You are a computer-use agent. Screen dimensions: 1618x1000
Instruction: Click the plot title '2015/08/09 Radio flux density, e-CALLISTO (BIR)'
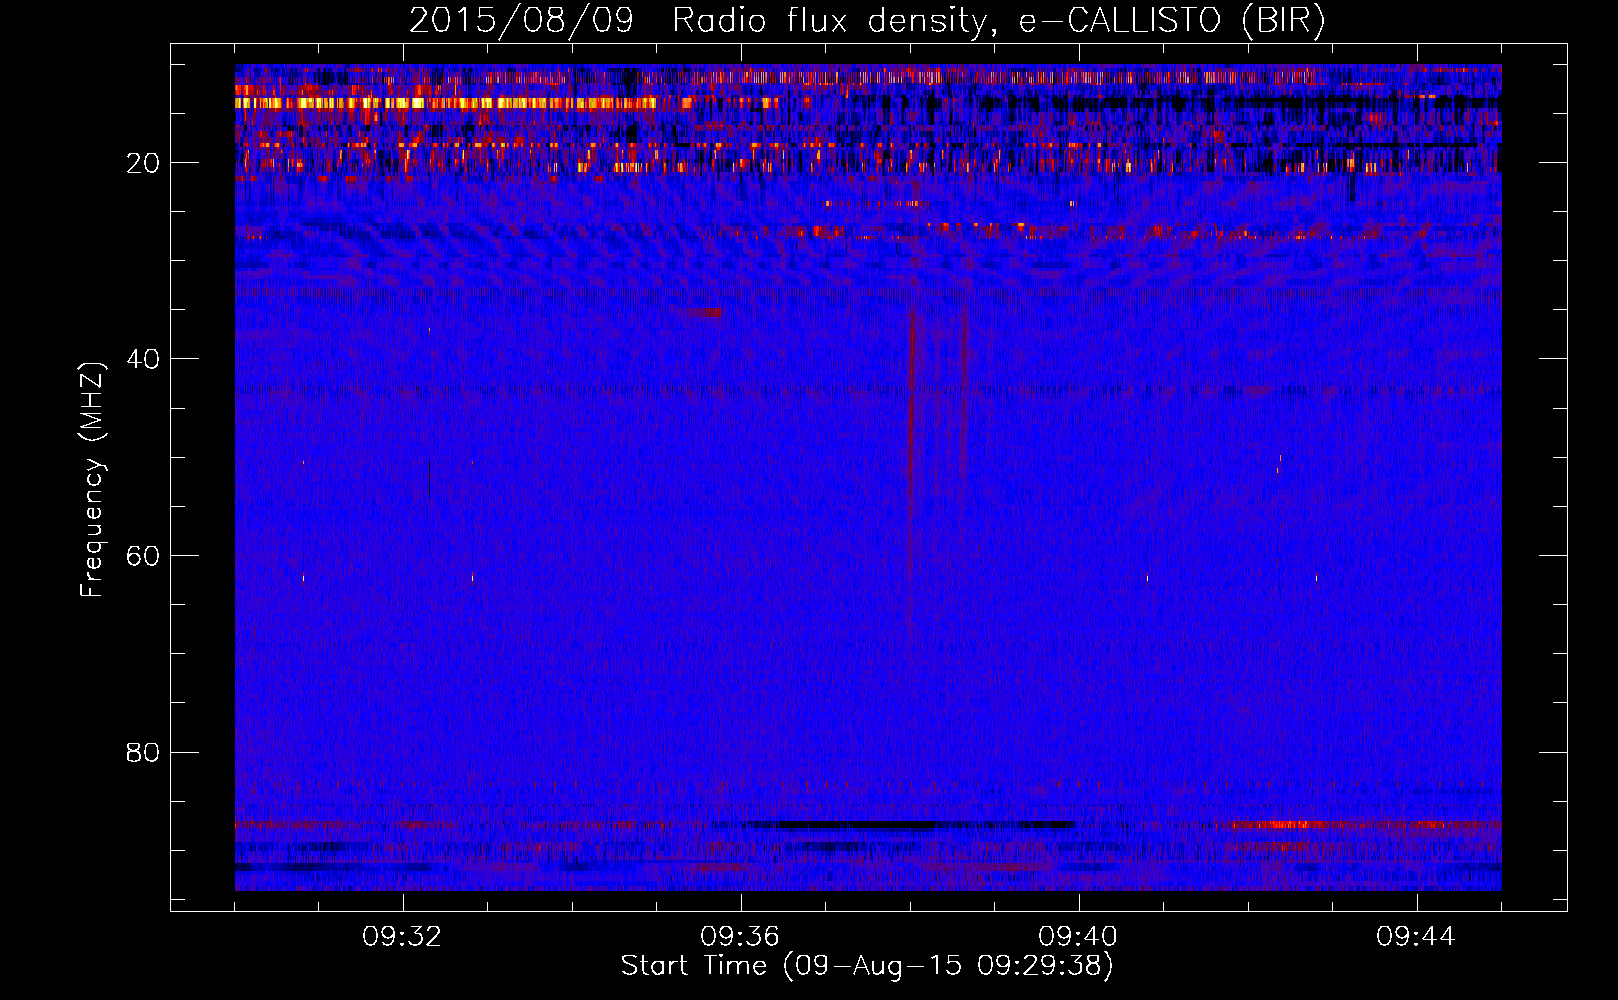(867, 20)
